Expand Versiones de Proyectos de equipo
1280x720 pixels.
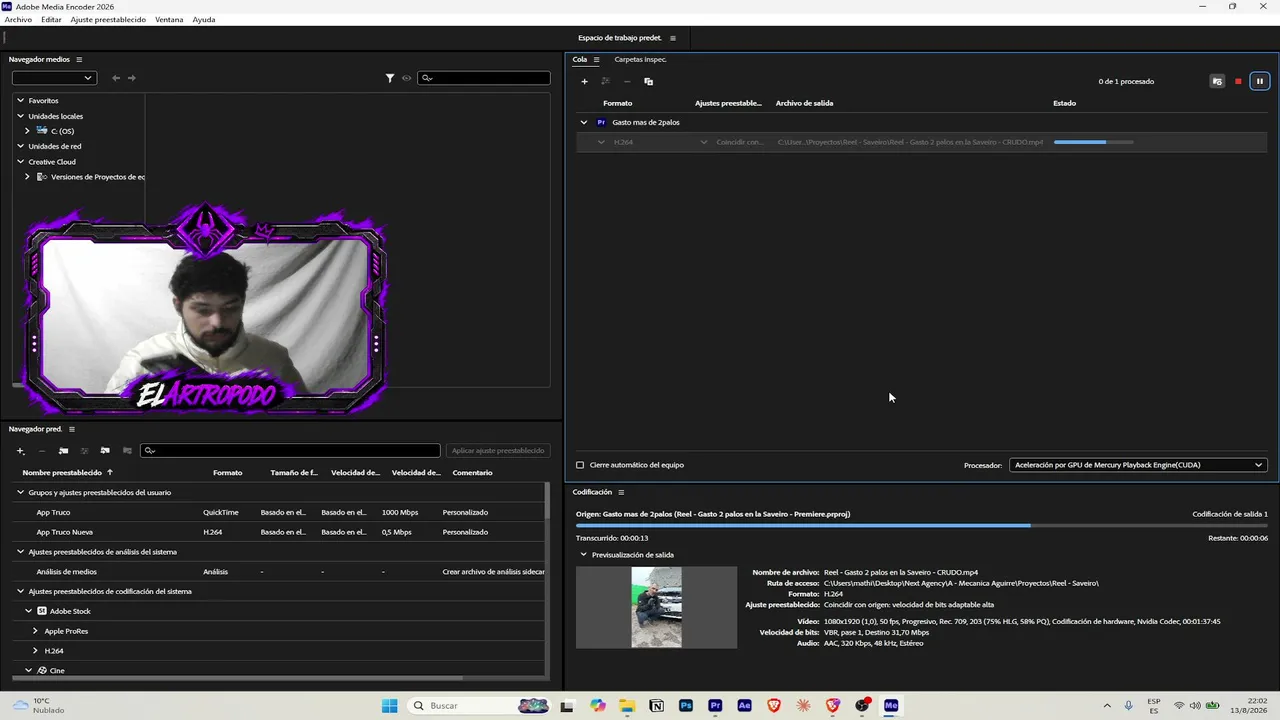[x=27, y=177]
